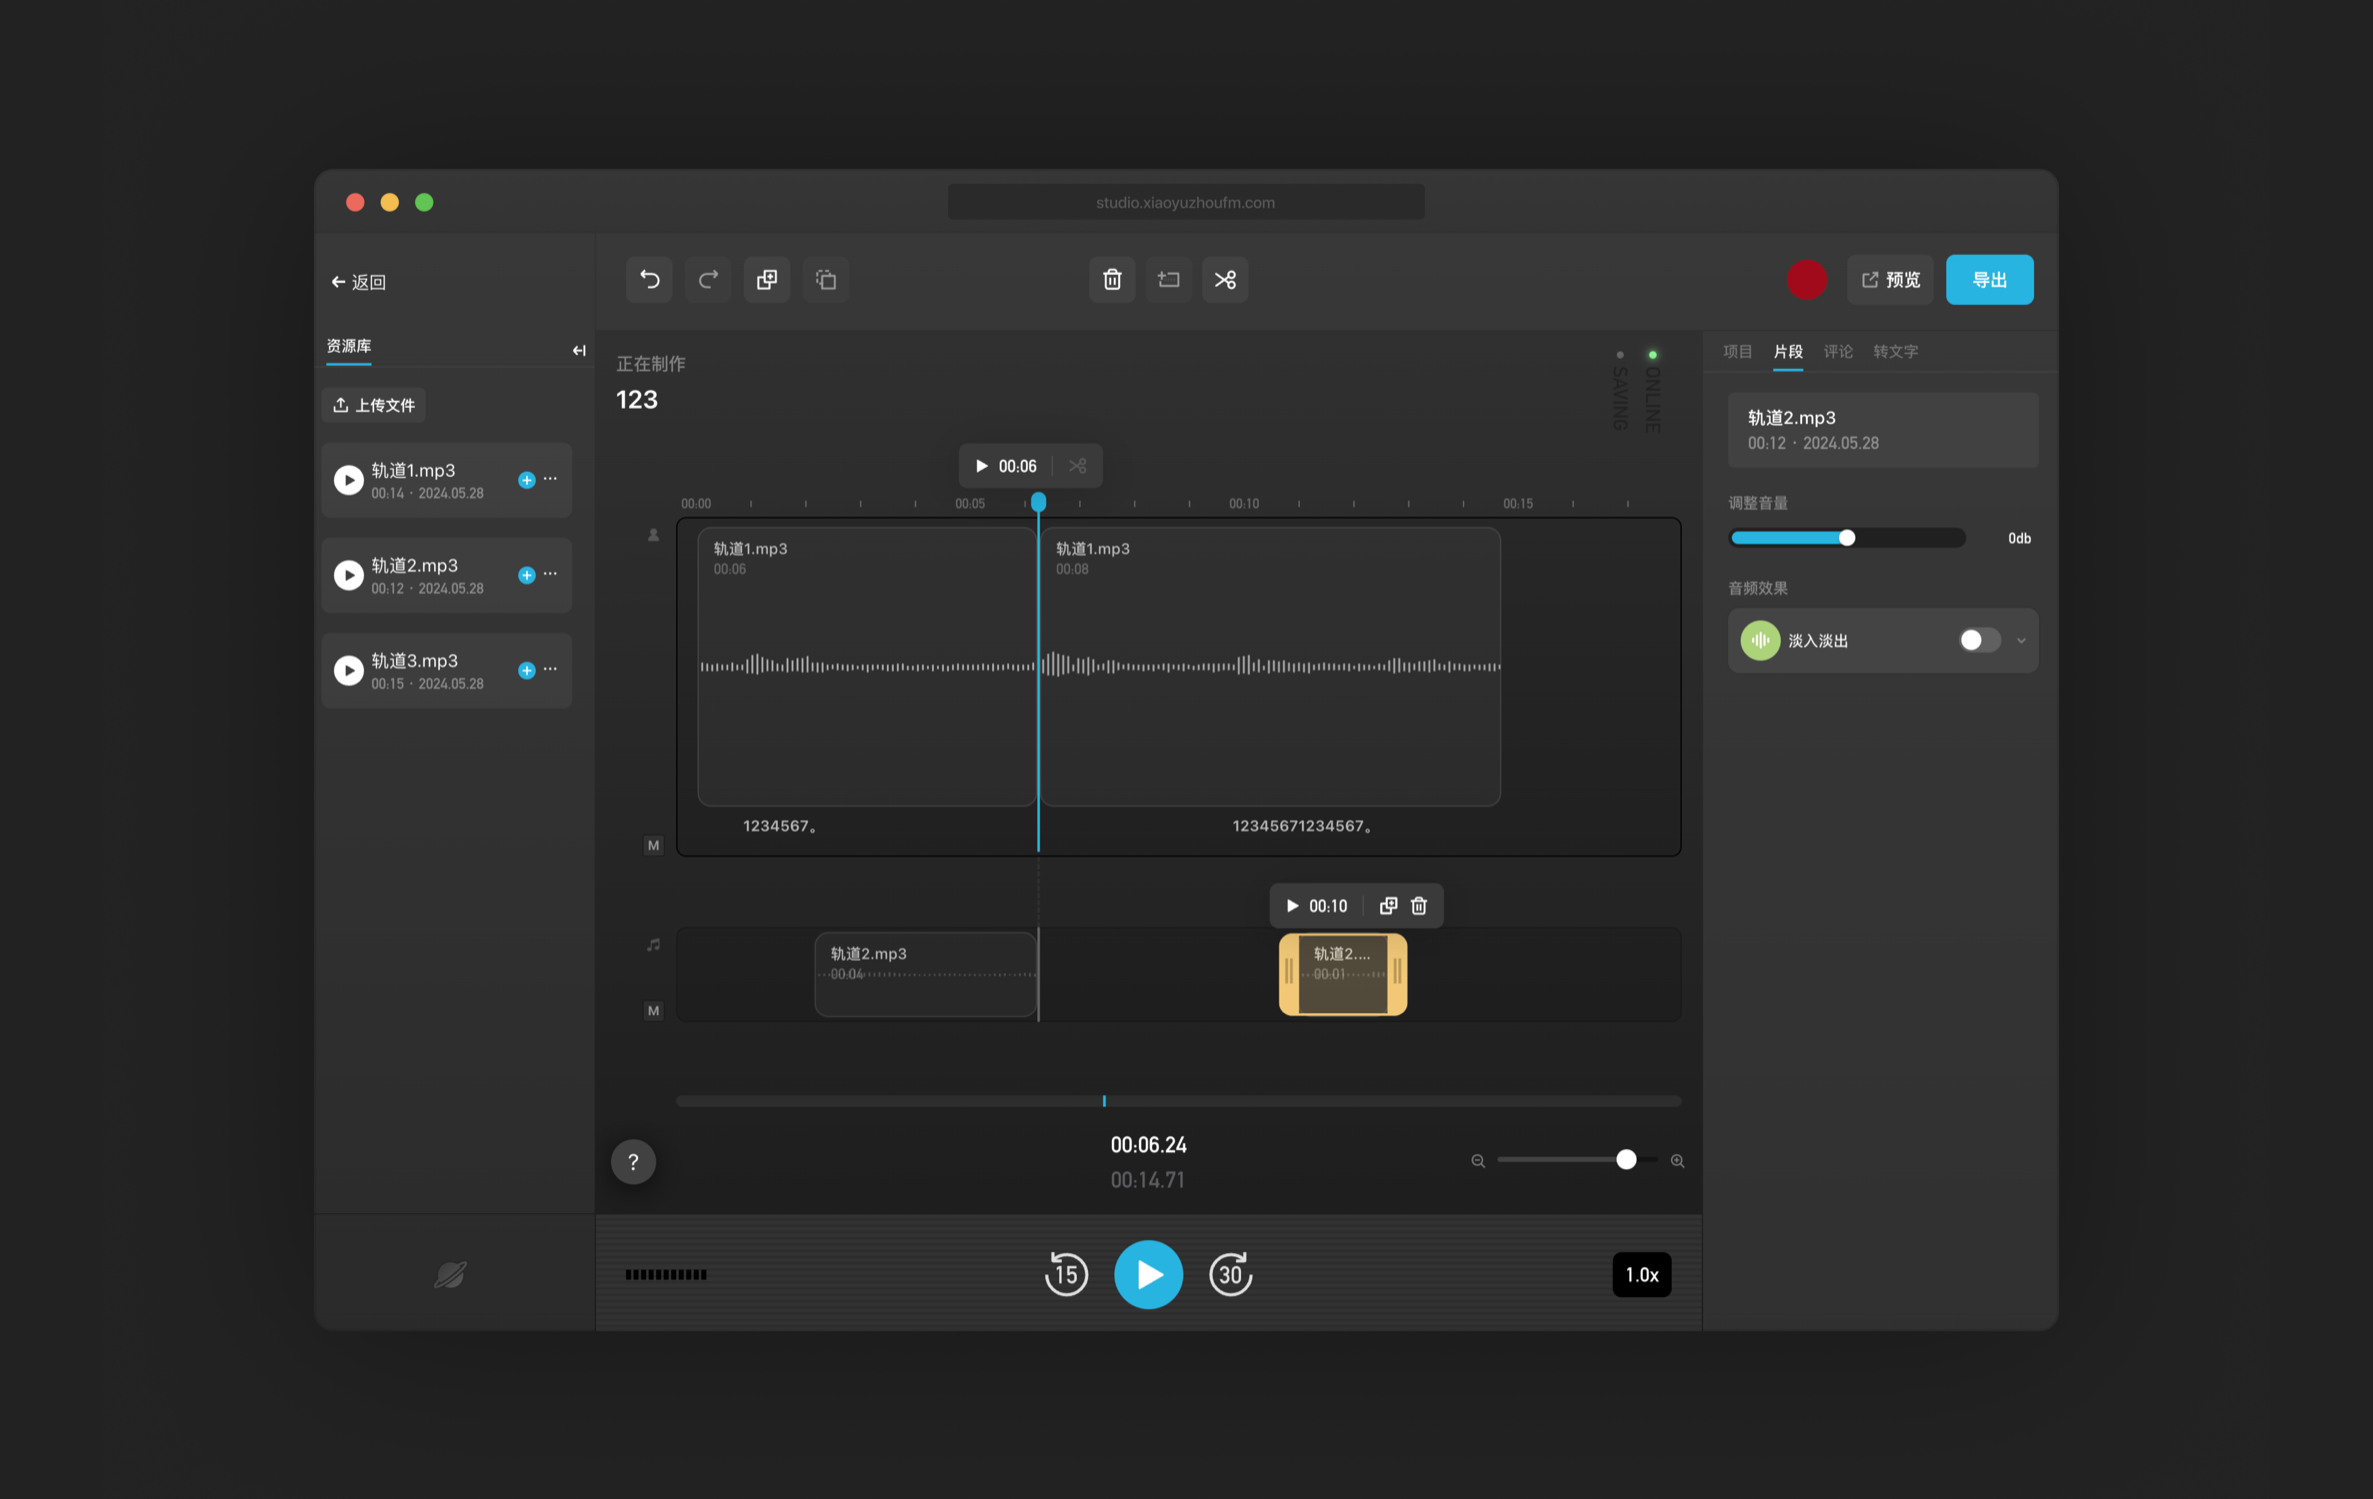This screenshot has height=1499, width=2373.
Task: Click the redo arrow icon
Action: 708,279
